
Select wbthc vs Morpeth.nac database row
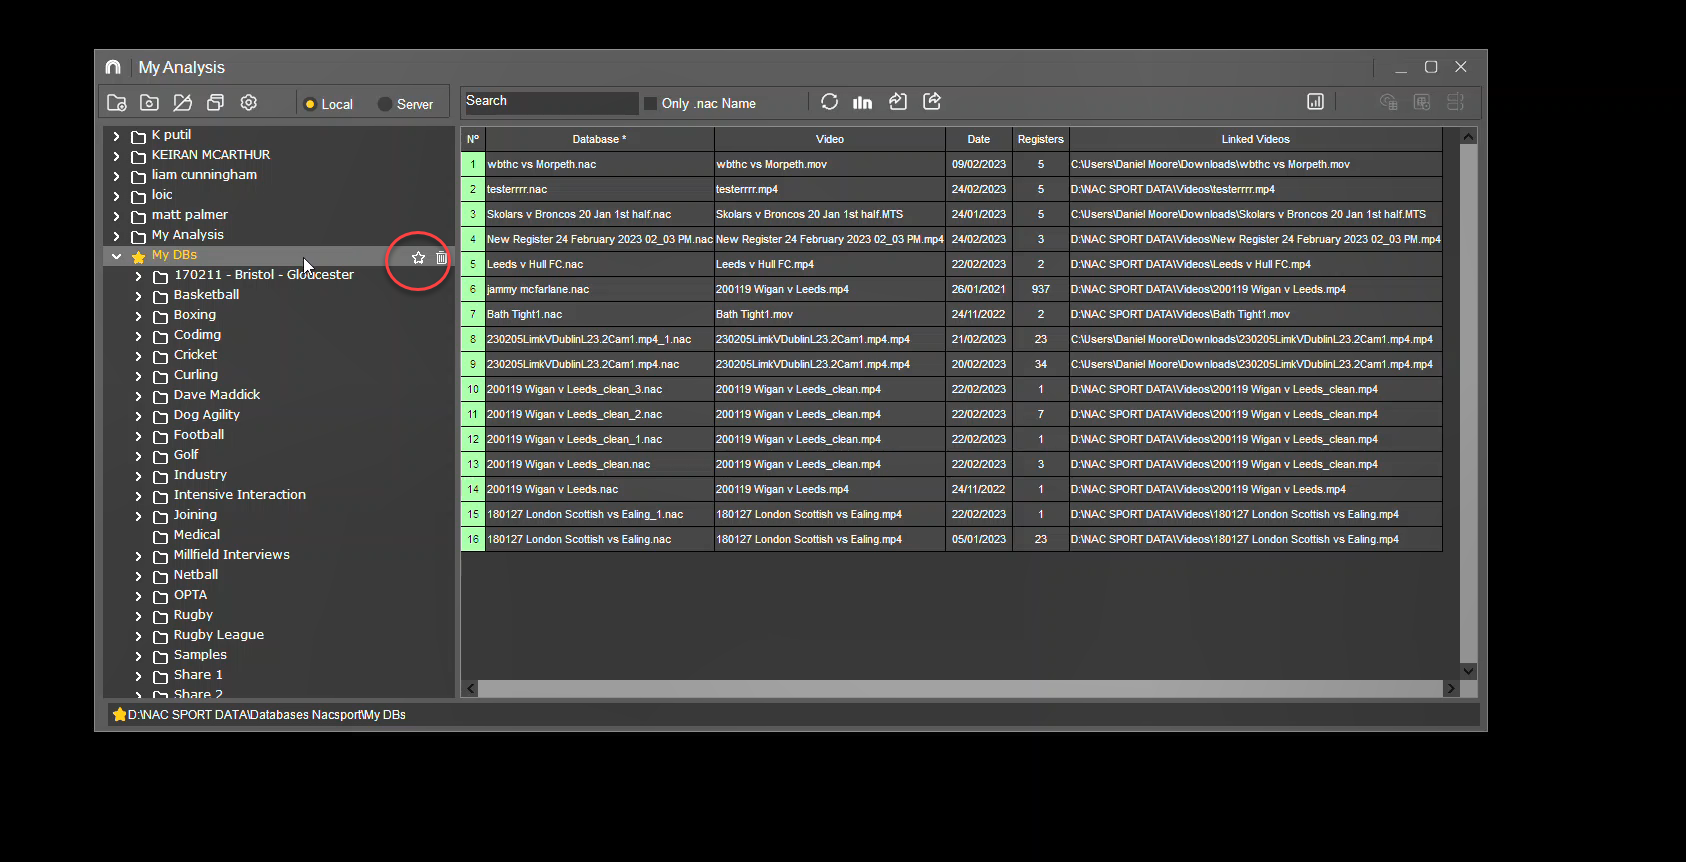click(x=599, y=164)
